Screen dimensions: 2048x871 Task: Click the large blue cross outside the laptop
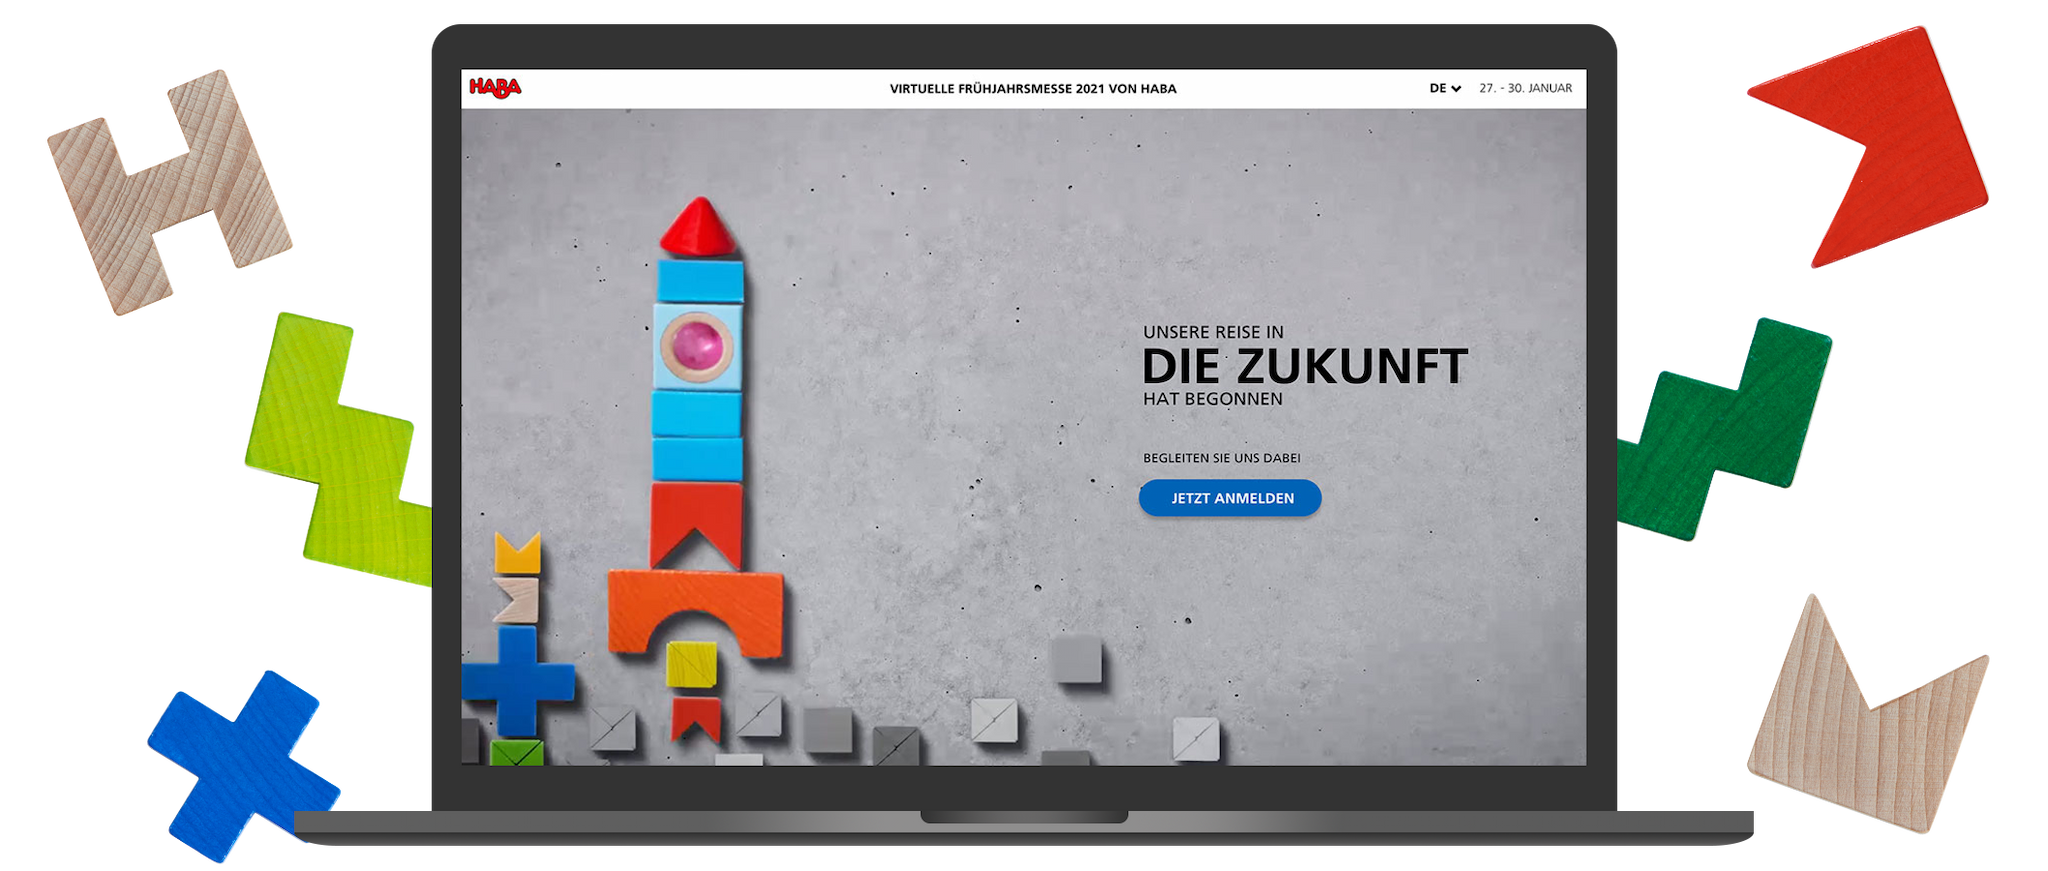[240, 765]
